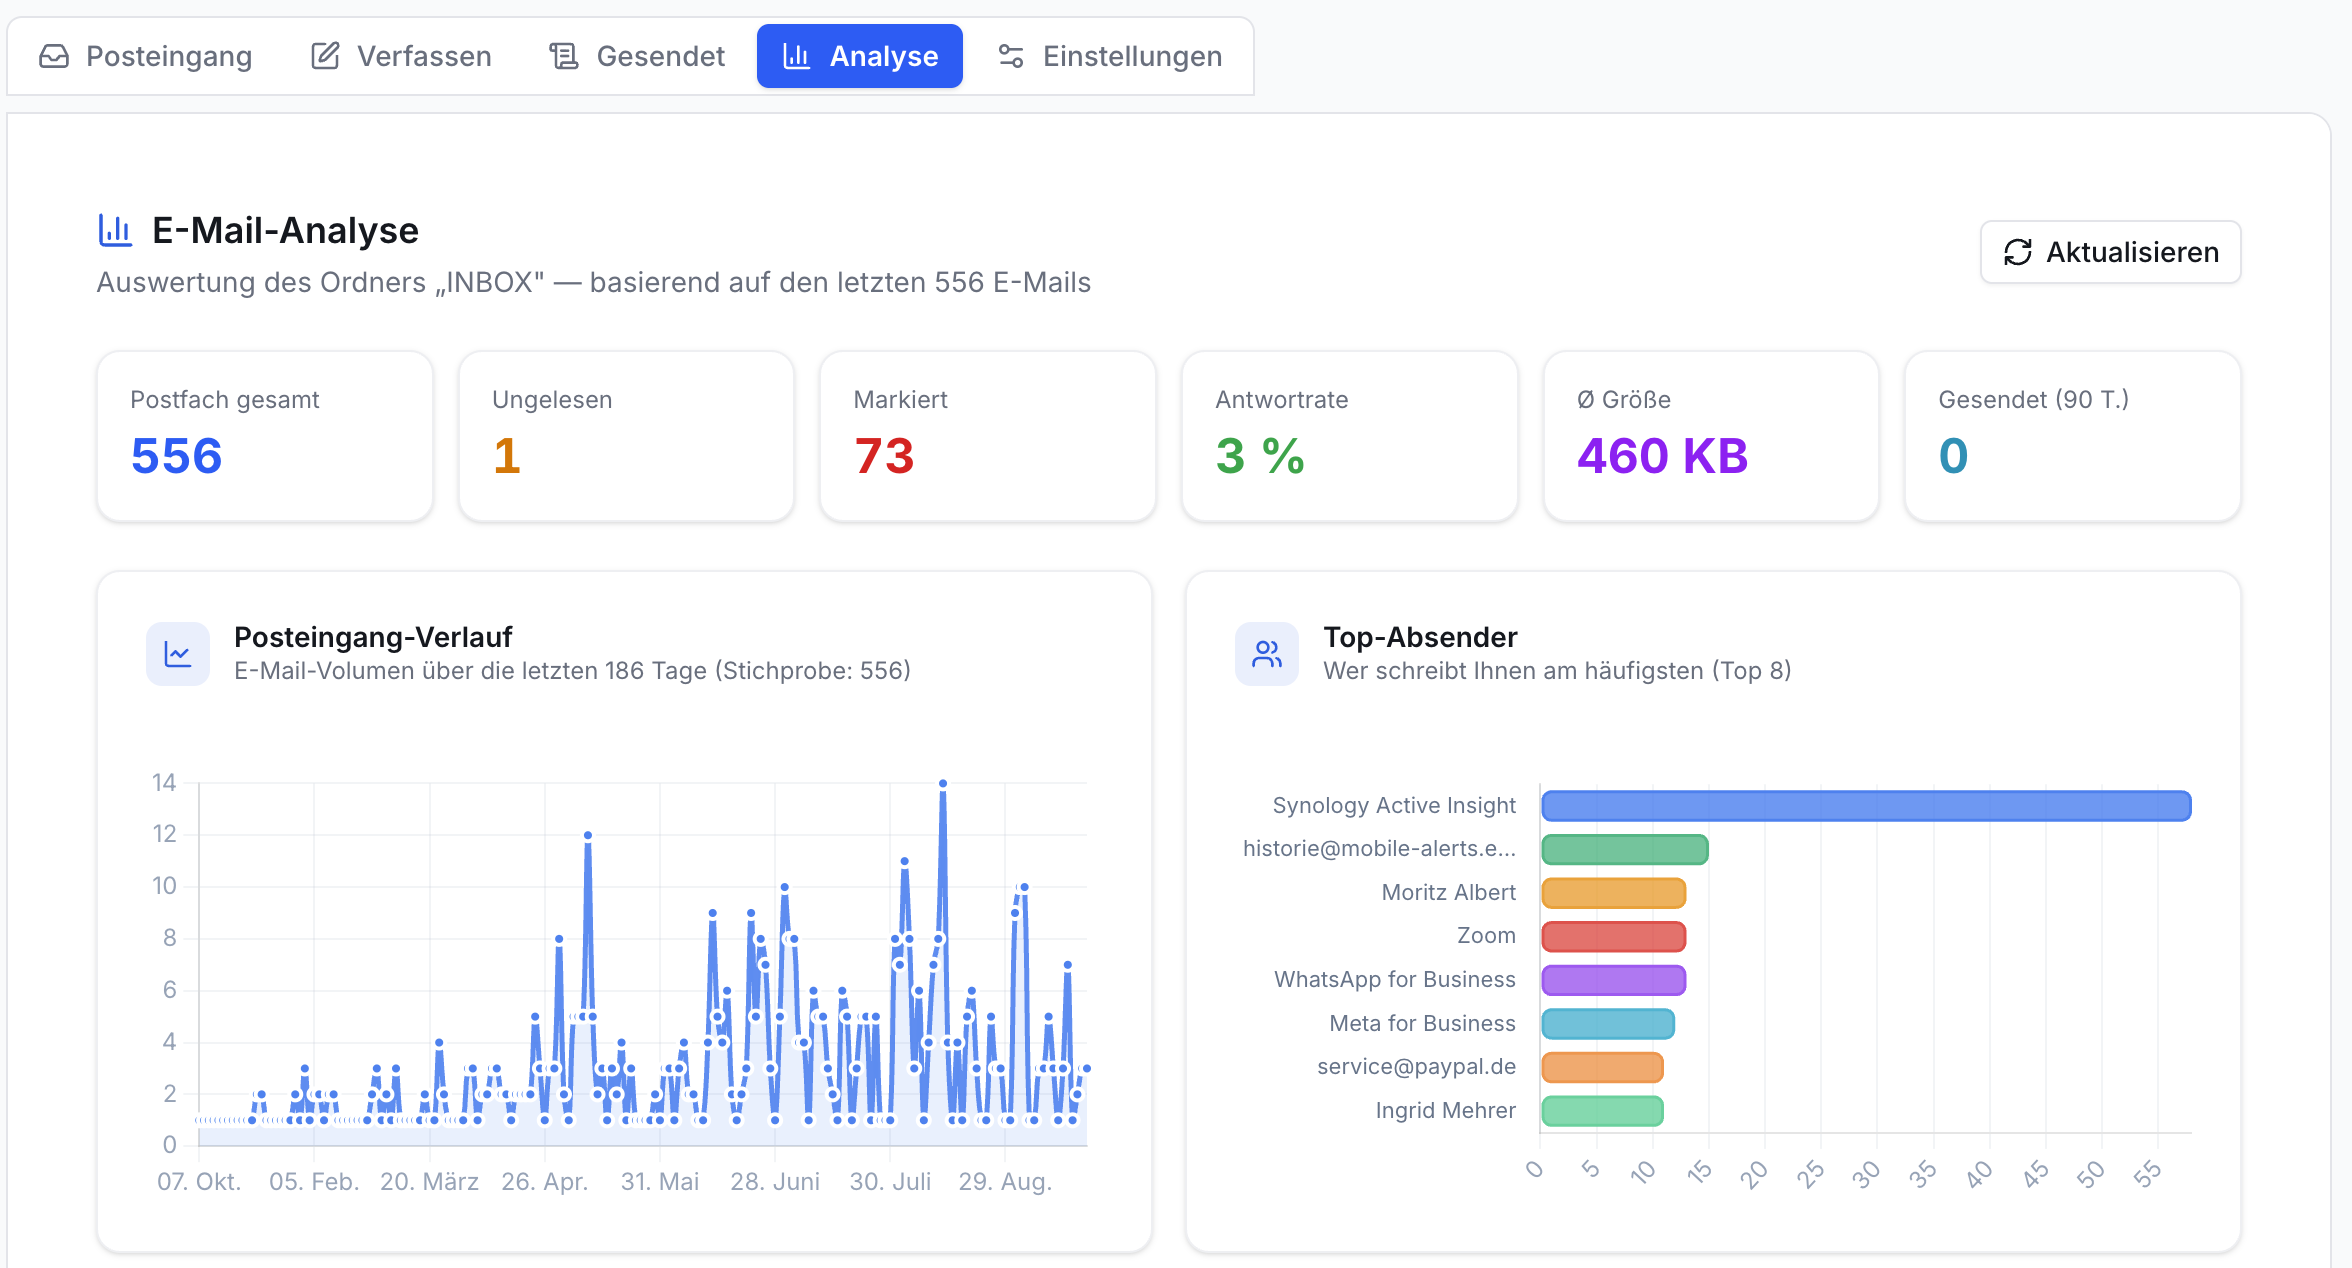Viewport: 2352px width, 1268px height.
Task: Click the Synology Active Insight sender label
Action: [1394, 806]
